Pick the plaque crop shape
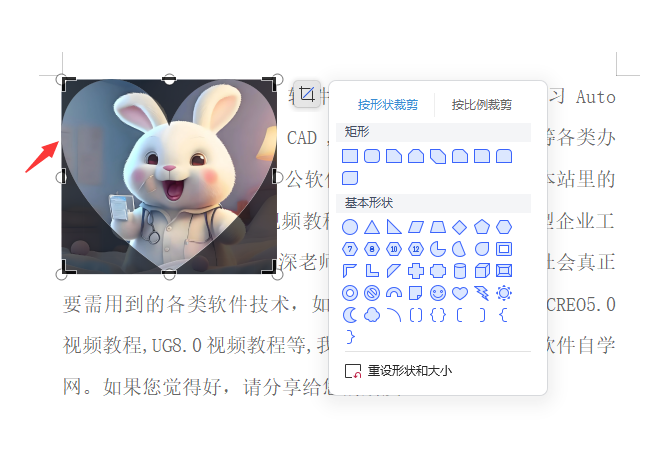 coord(438,271)
